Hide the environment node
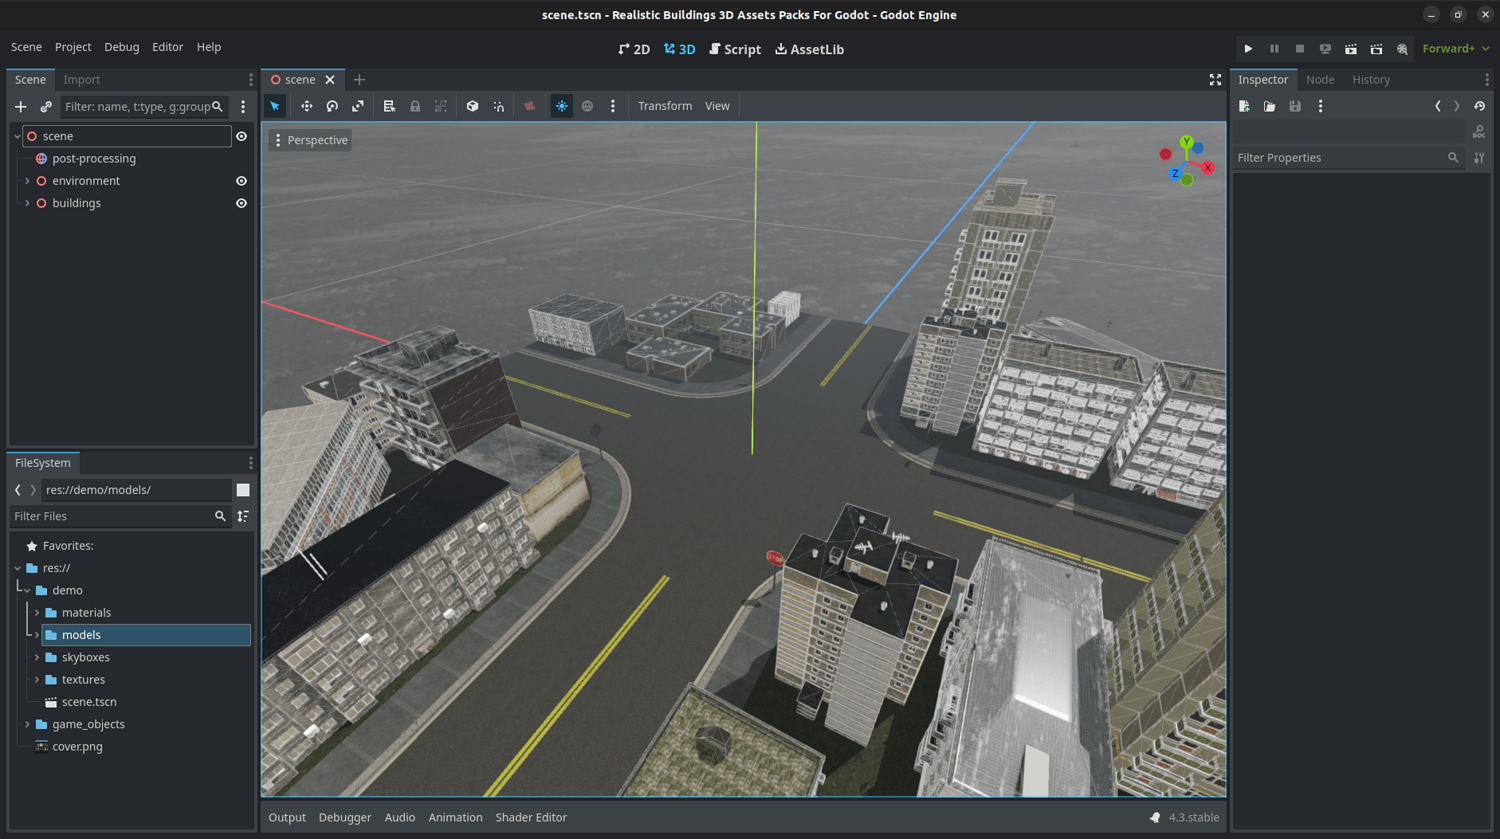This screenshot has width=1500, height=839. [241, 181]
